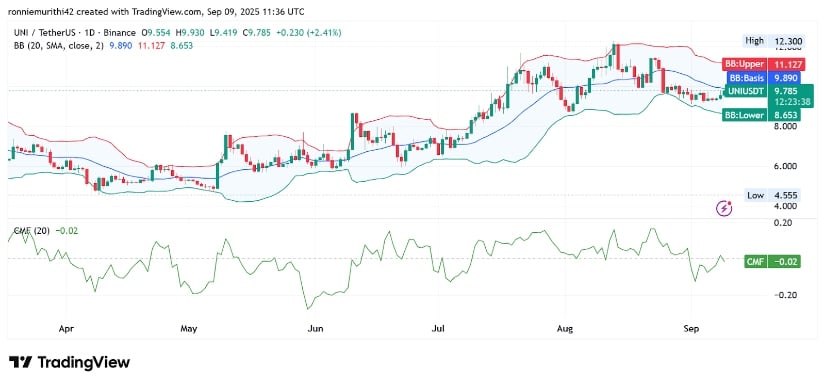Click the High 12.300 marker label

tap(771, 40)
